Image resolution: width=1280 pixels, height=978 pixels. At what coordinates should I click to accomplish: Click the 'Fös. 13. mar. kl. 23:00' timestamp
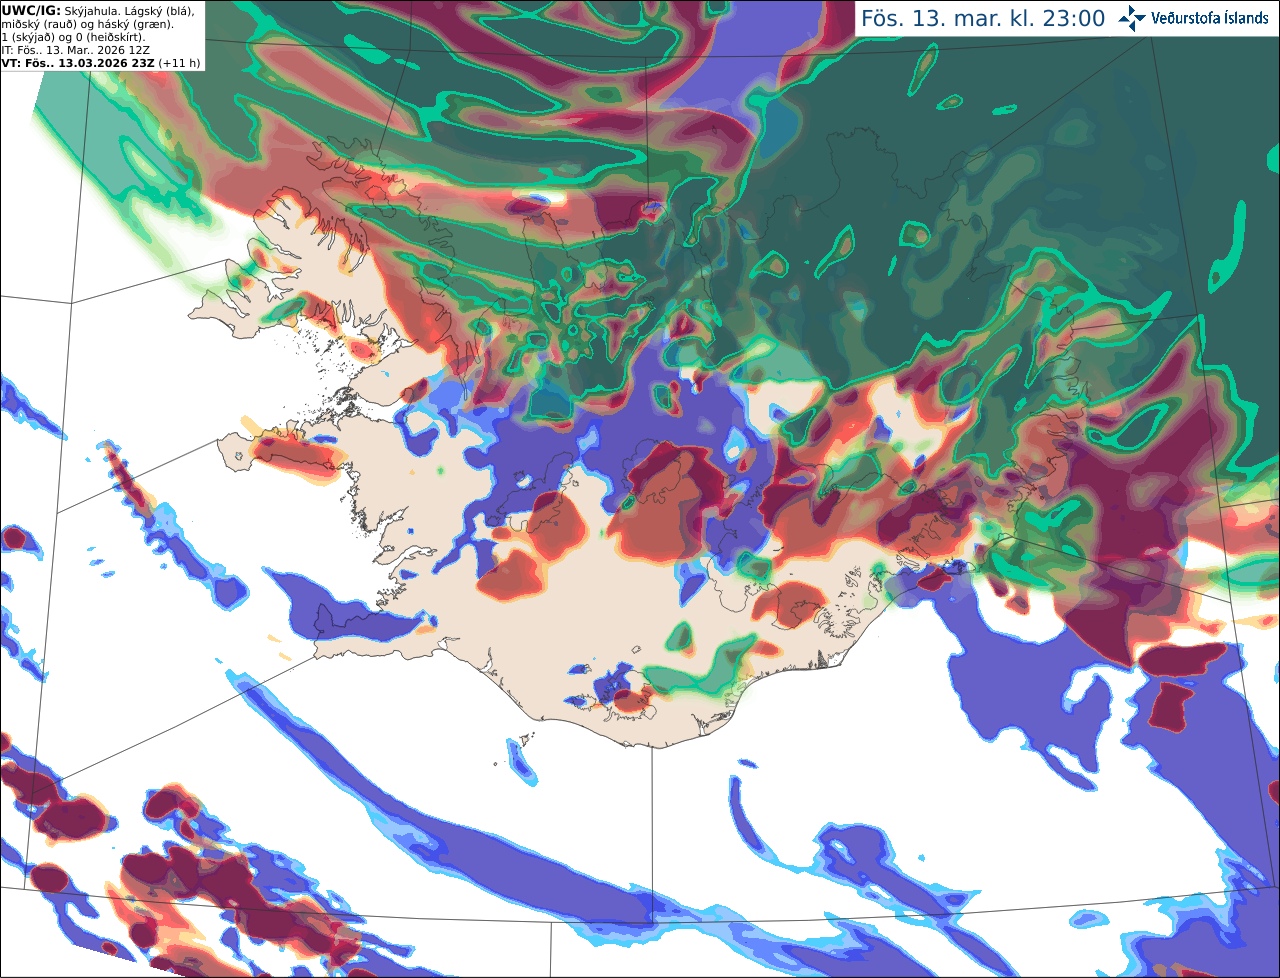pos(984,18)
